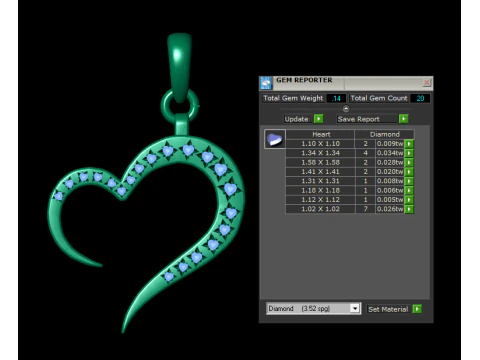
Task: Click the 0.026tw weight cell
Action: coord(390,209)
